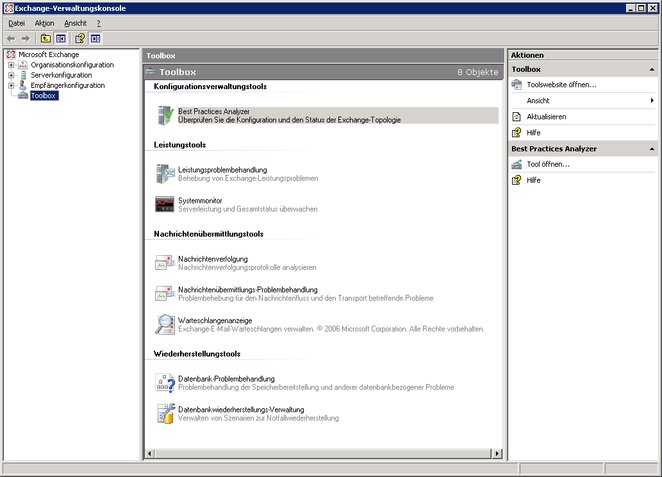This screenshot has height=477, width=662.
Task: Open the Aktion menu
Action: coord(44,23)
